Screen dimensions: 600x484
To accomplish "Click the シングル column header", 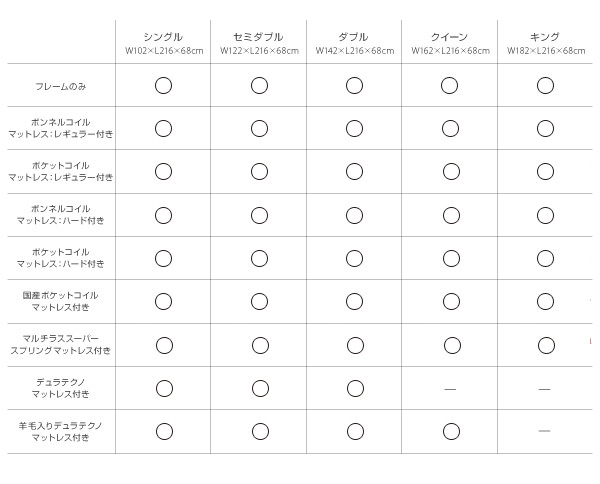I will click(x=163, y=43).
